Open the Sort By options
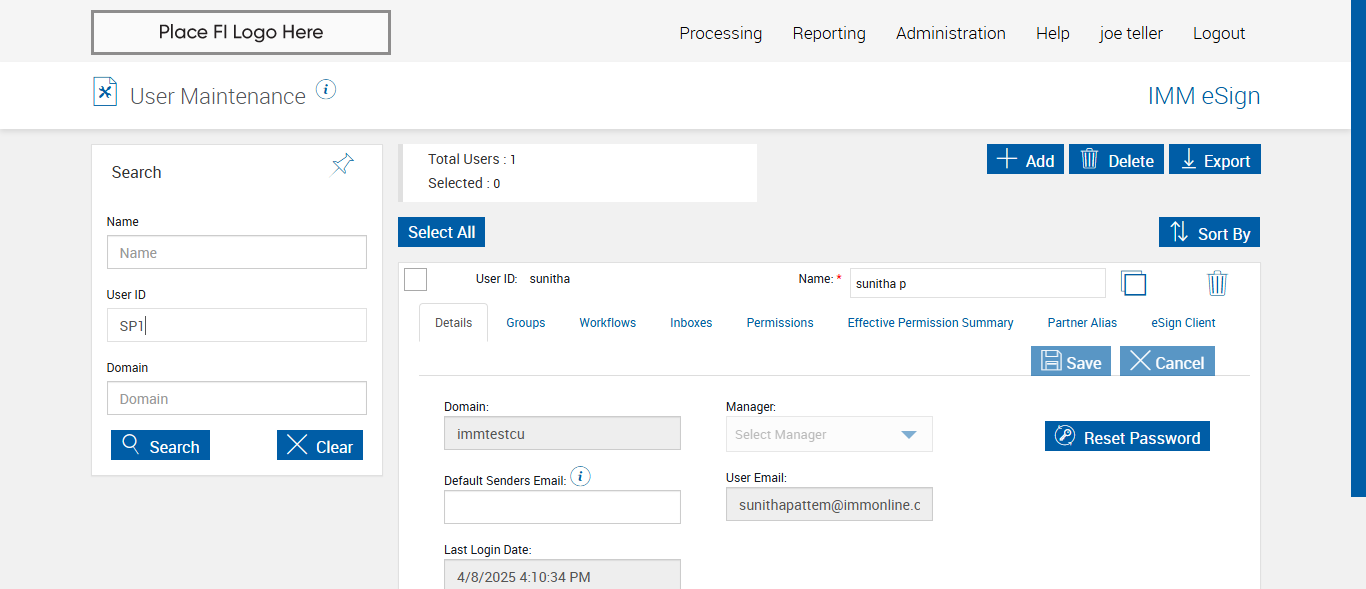 (x=1209, y=233)
